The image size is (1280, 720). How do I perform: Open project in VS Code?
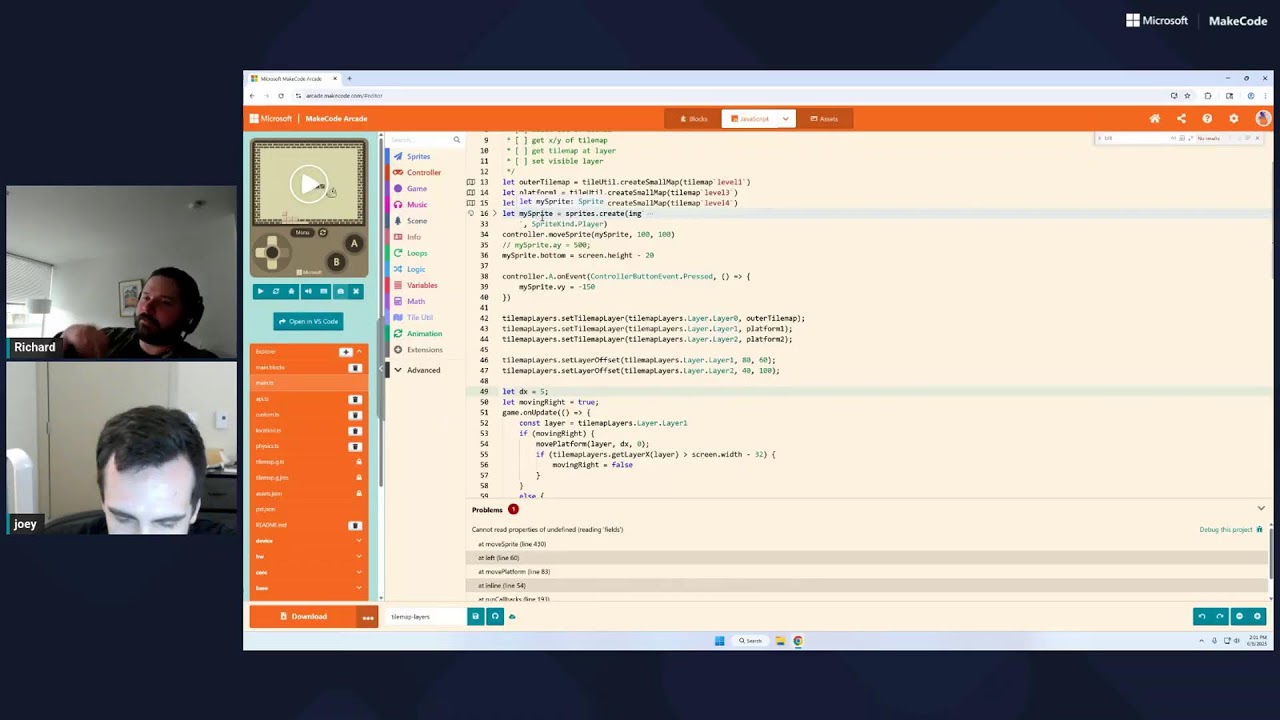coord(308,321)
